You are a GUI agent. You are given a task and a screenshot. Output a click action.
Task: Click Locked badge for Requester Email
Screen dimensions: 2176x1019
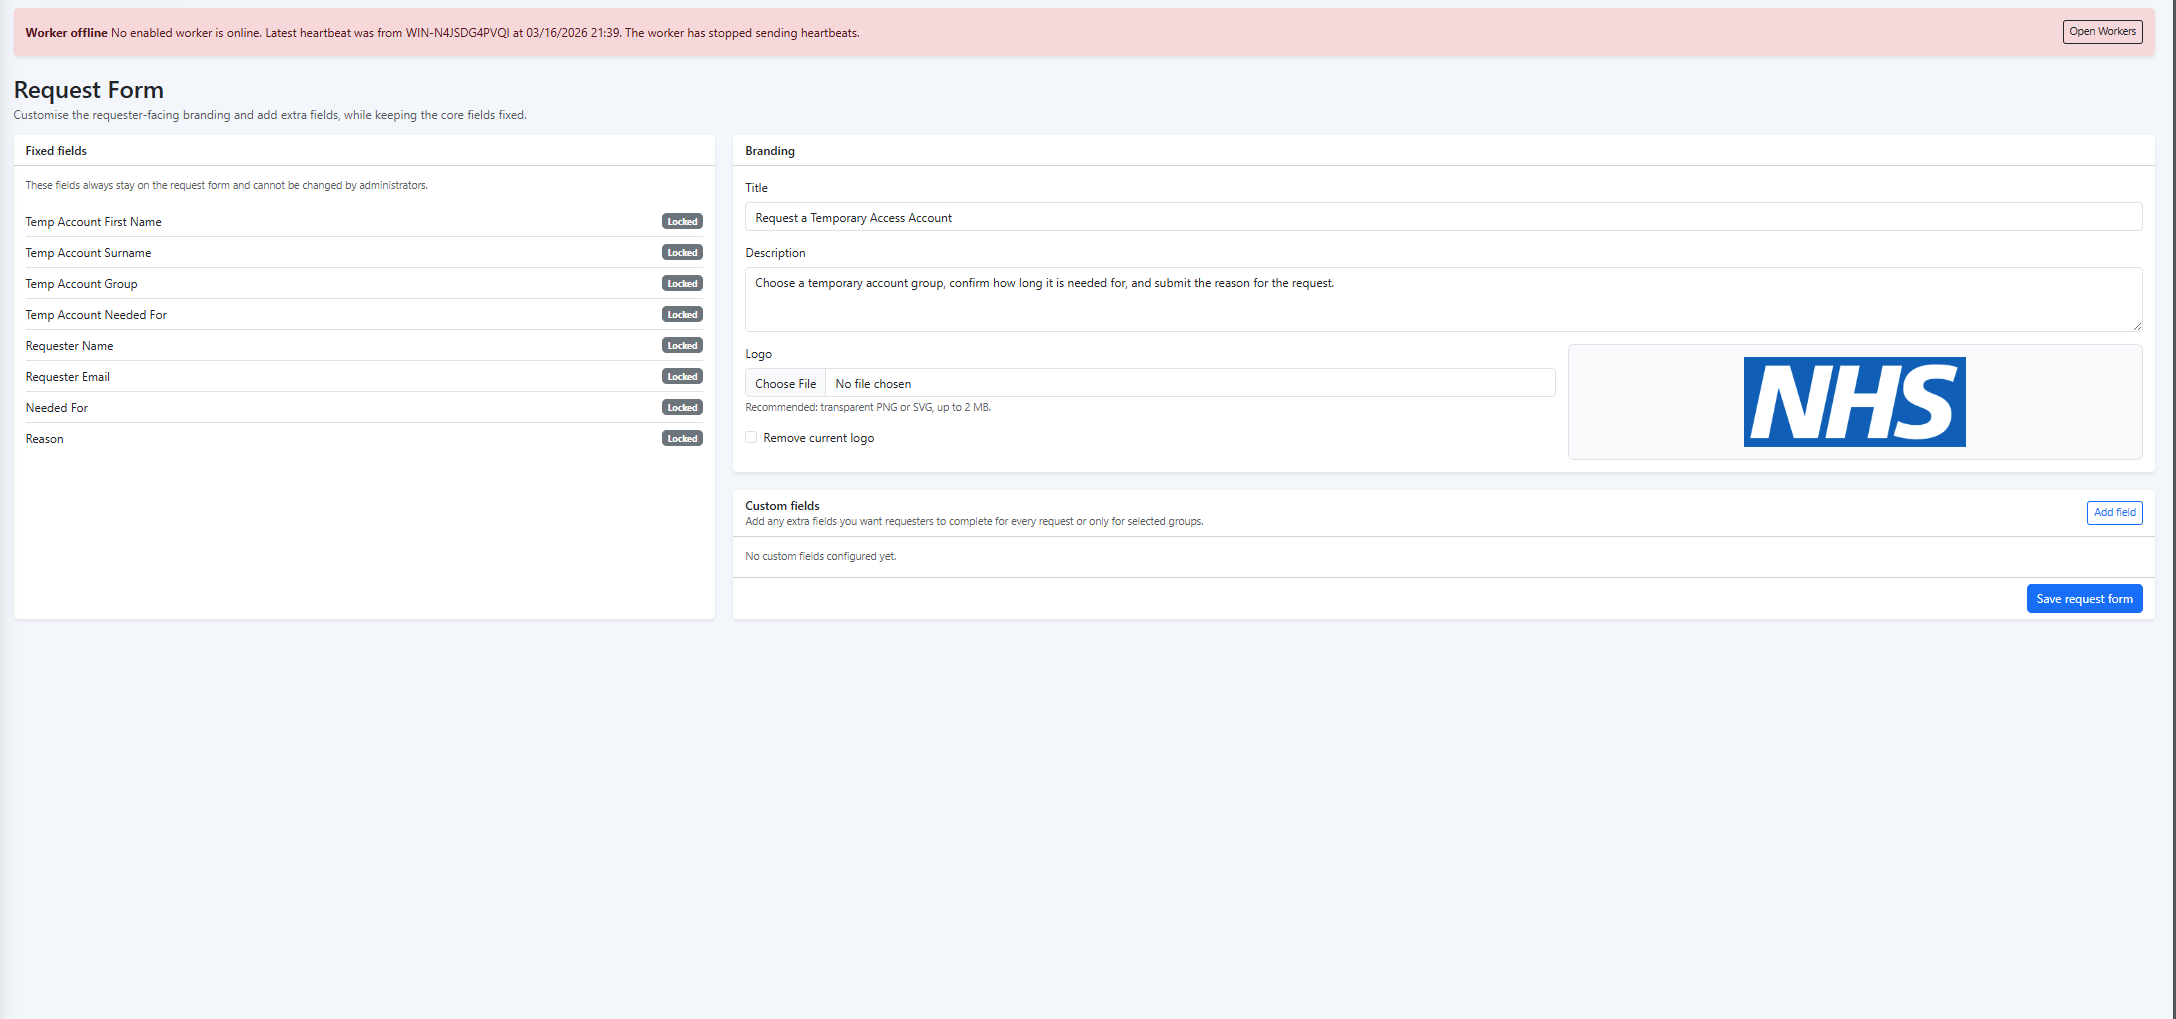[x=682, y=377]
